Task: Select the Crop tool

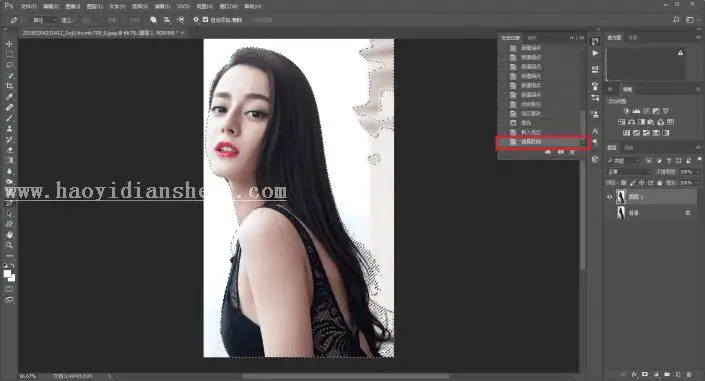Action: pos(9,86)
